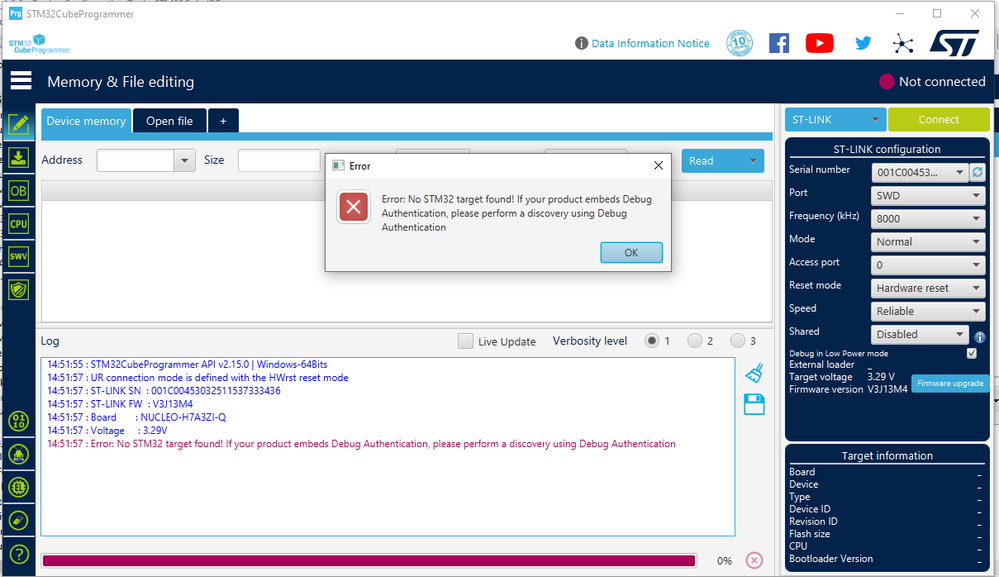Open the Speed Reliable dropdown
The width and height of the screenshot is (999, 577).
[x=928, y=311]
